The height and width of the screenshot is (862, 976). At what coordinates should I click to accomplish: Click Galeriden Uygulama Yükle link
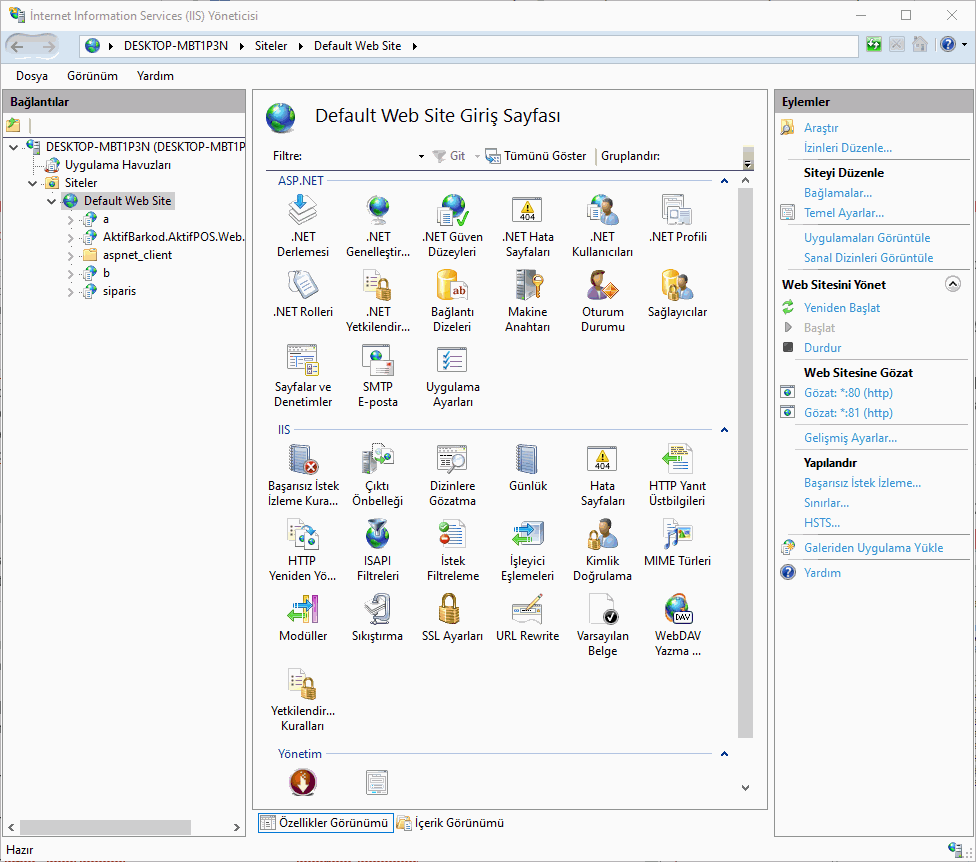pos(873,548)
